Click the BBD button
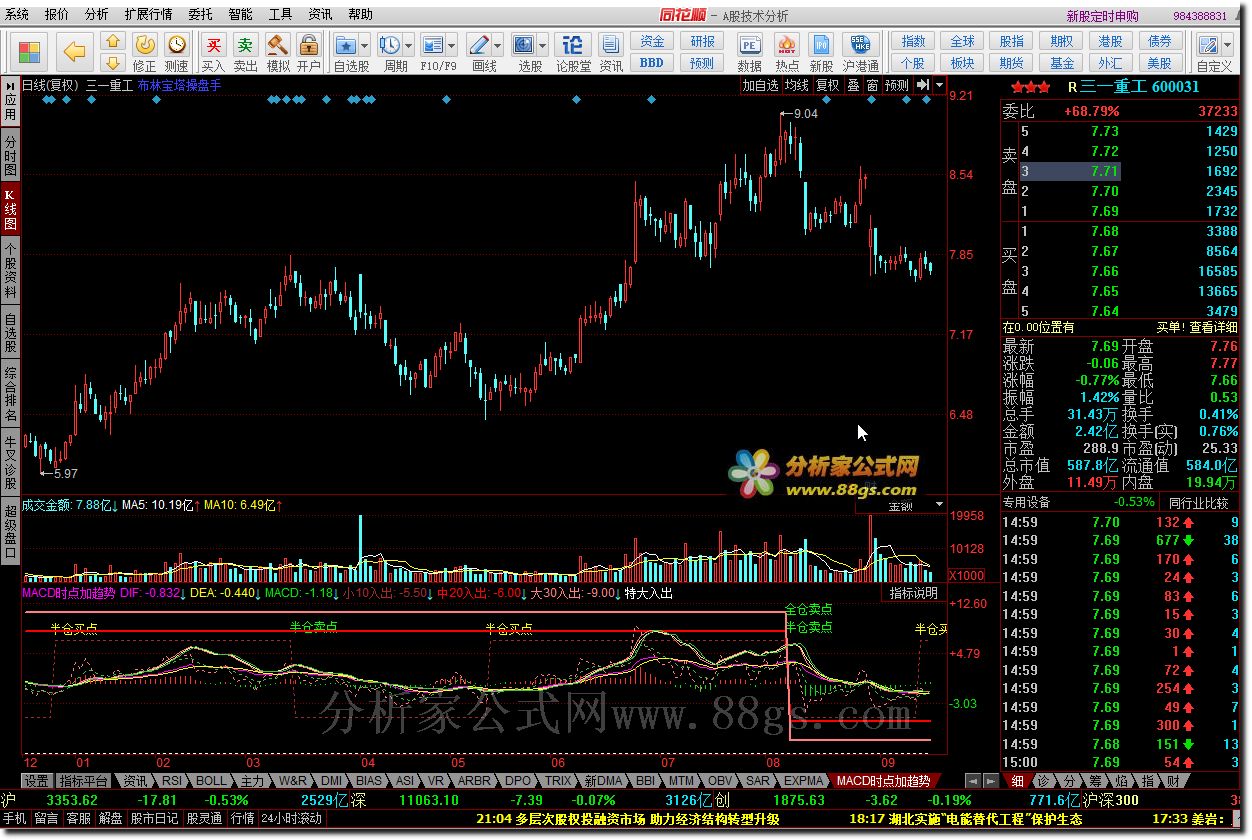Image resolution: width=1252 pixels, height=840 pixels. [x=652, y=63]
